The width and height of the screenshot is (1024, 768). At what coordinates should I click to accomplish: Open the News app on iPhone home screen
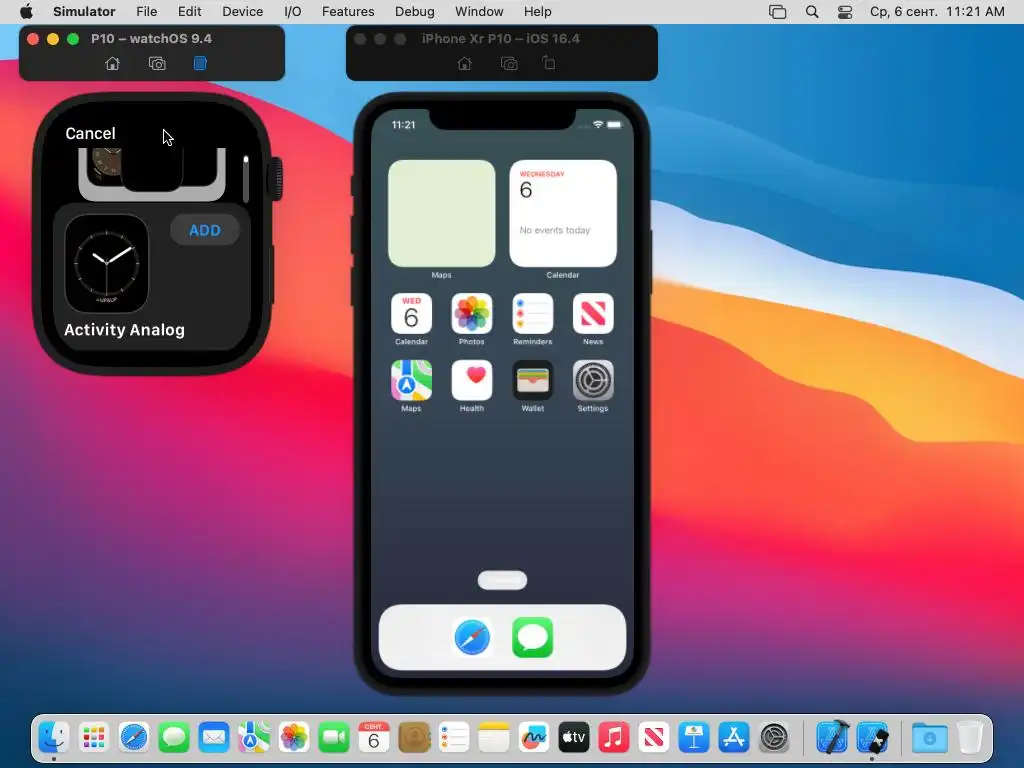pyautogui.click(x=593, y=313)
